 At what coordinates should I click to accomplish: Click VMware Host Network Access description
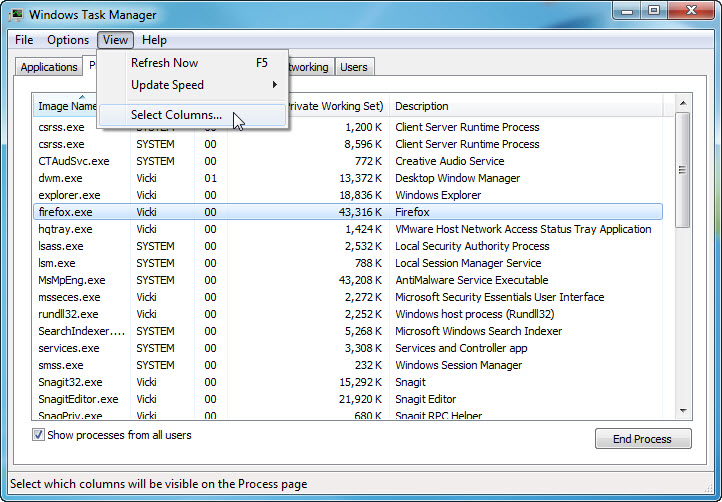coord(523,229)
